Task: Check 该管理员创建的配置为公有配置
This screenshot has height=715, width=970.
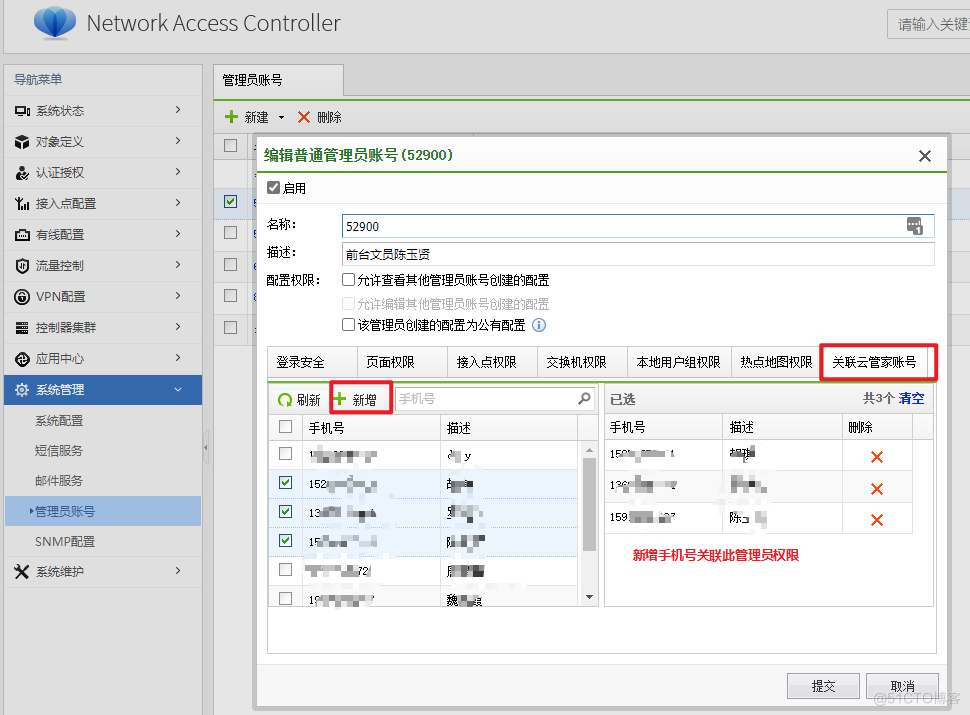Action: (x=348, y=325)
